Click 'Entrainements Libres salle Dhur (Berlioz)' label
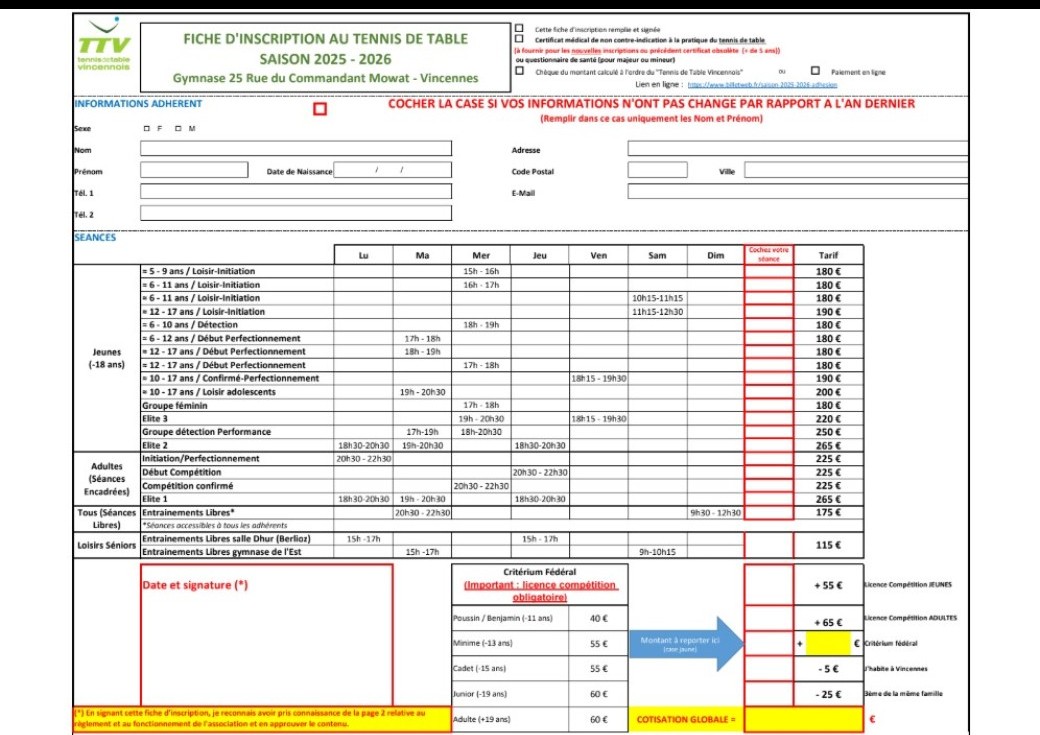 click(x=226, y=539)
